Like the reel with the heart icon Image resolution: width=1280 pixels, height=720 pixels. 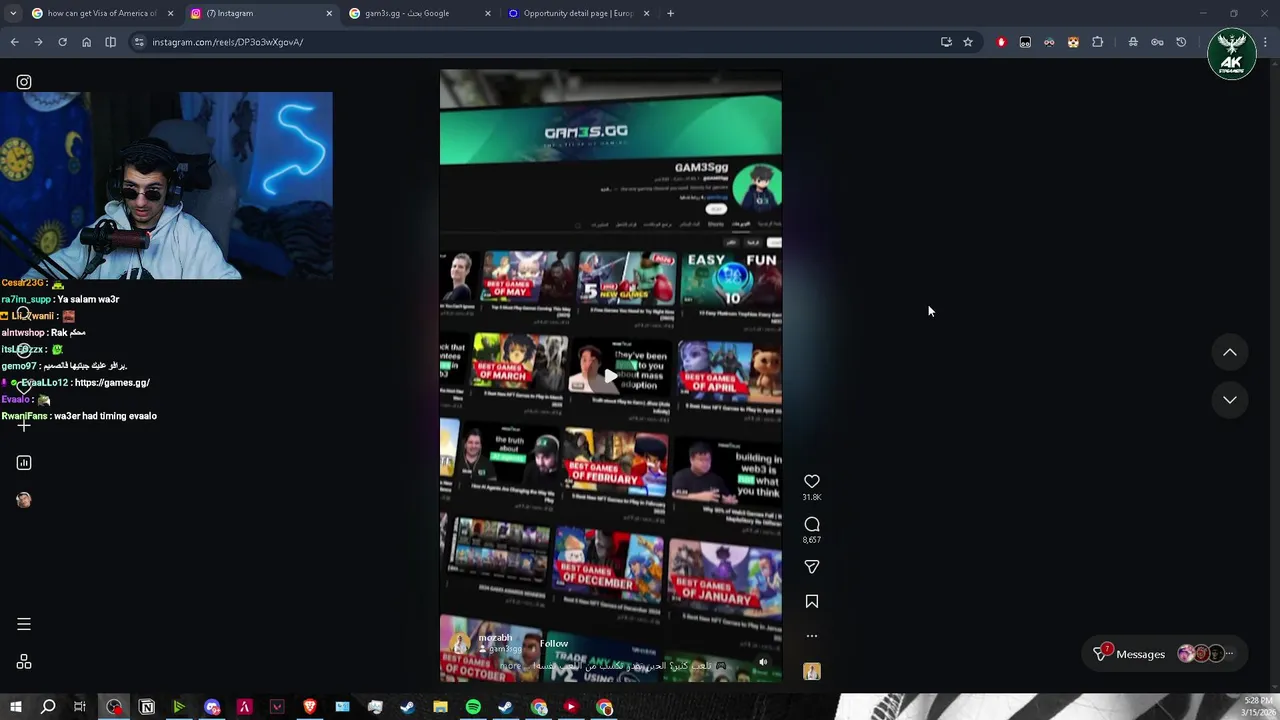812,481
